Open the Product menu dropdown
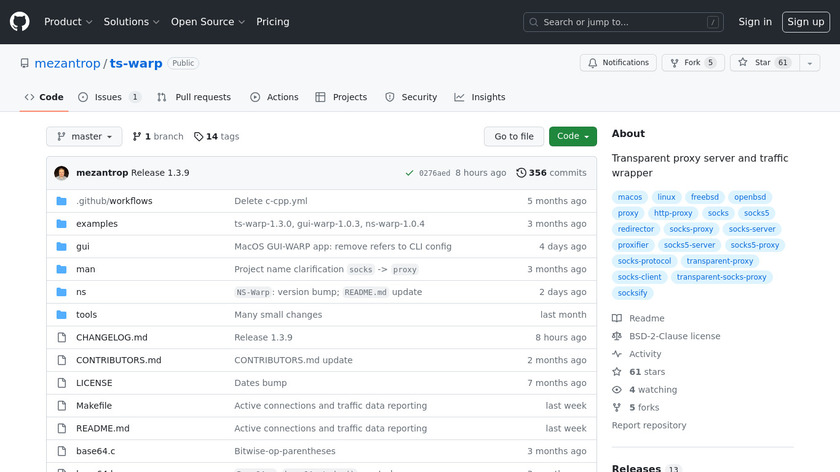The height and width of the screenshot is (472, 840). [68, 22]
